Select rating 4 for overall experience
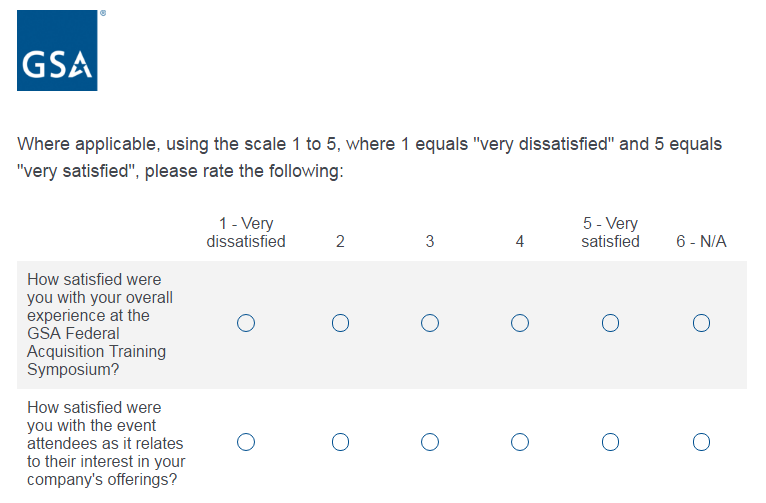This screenshot has height=503, width=766. click(520, 323)
